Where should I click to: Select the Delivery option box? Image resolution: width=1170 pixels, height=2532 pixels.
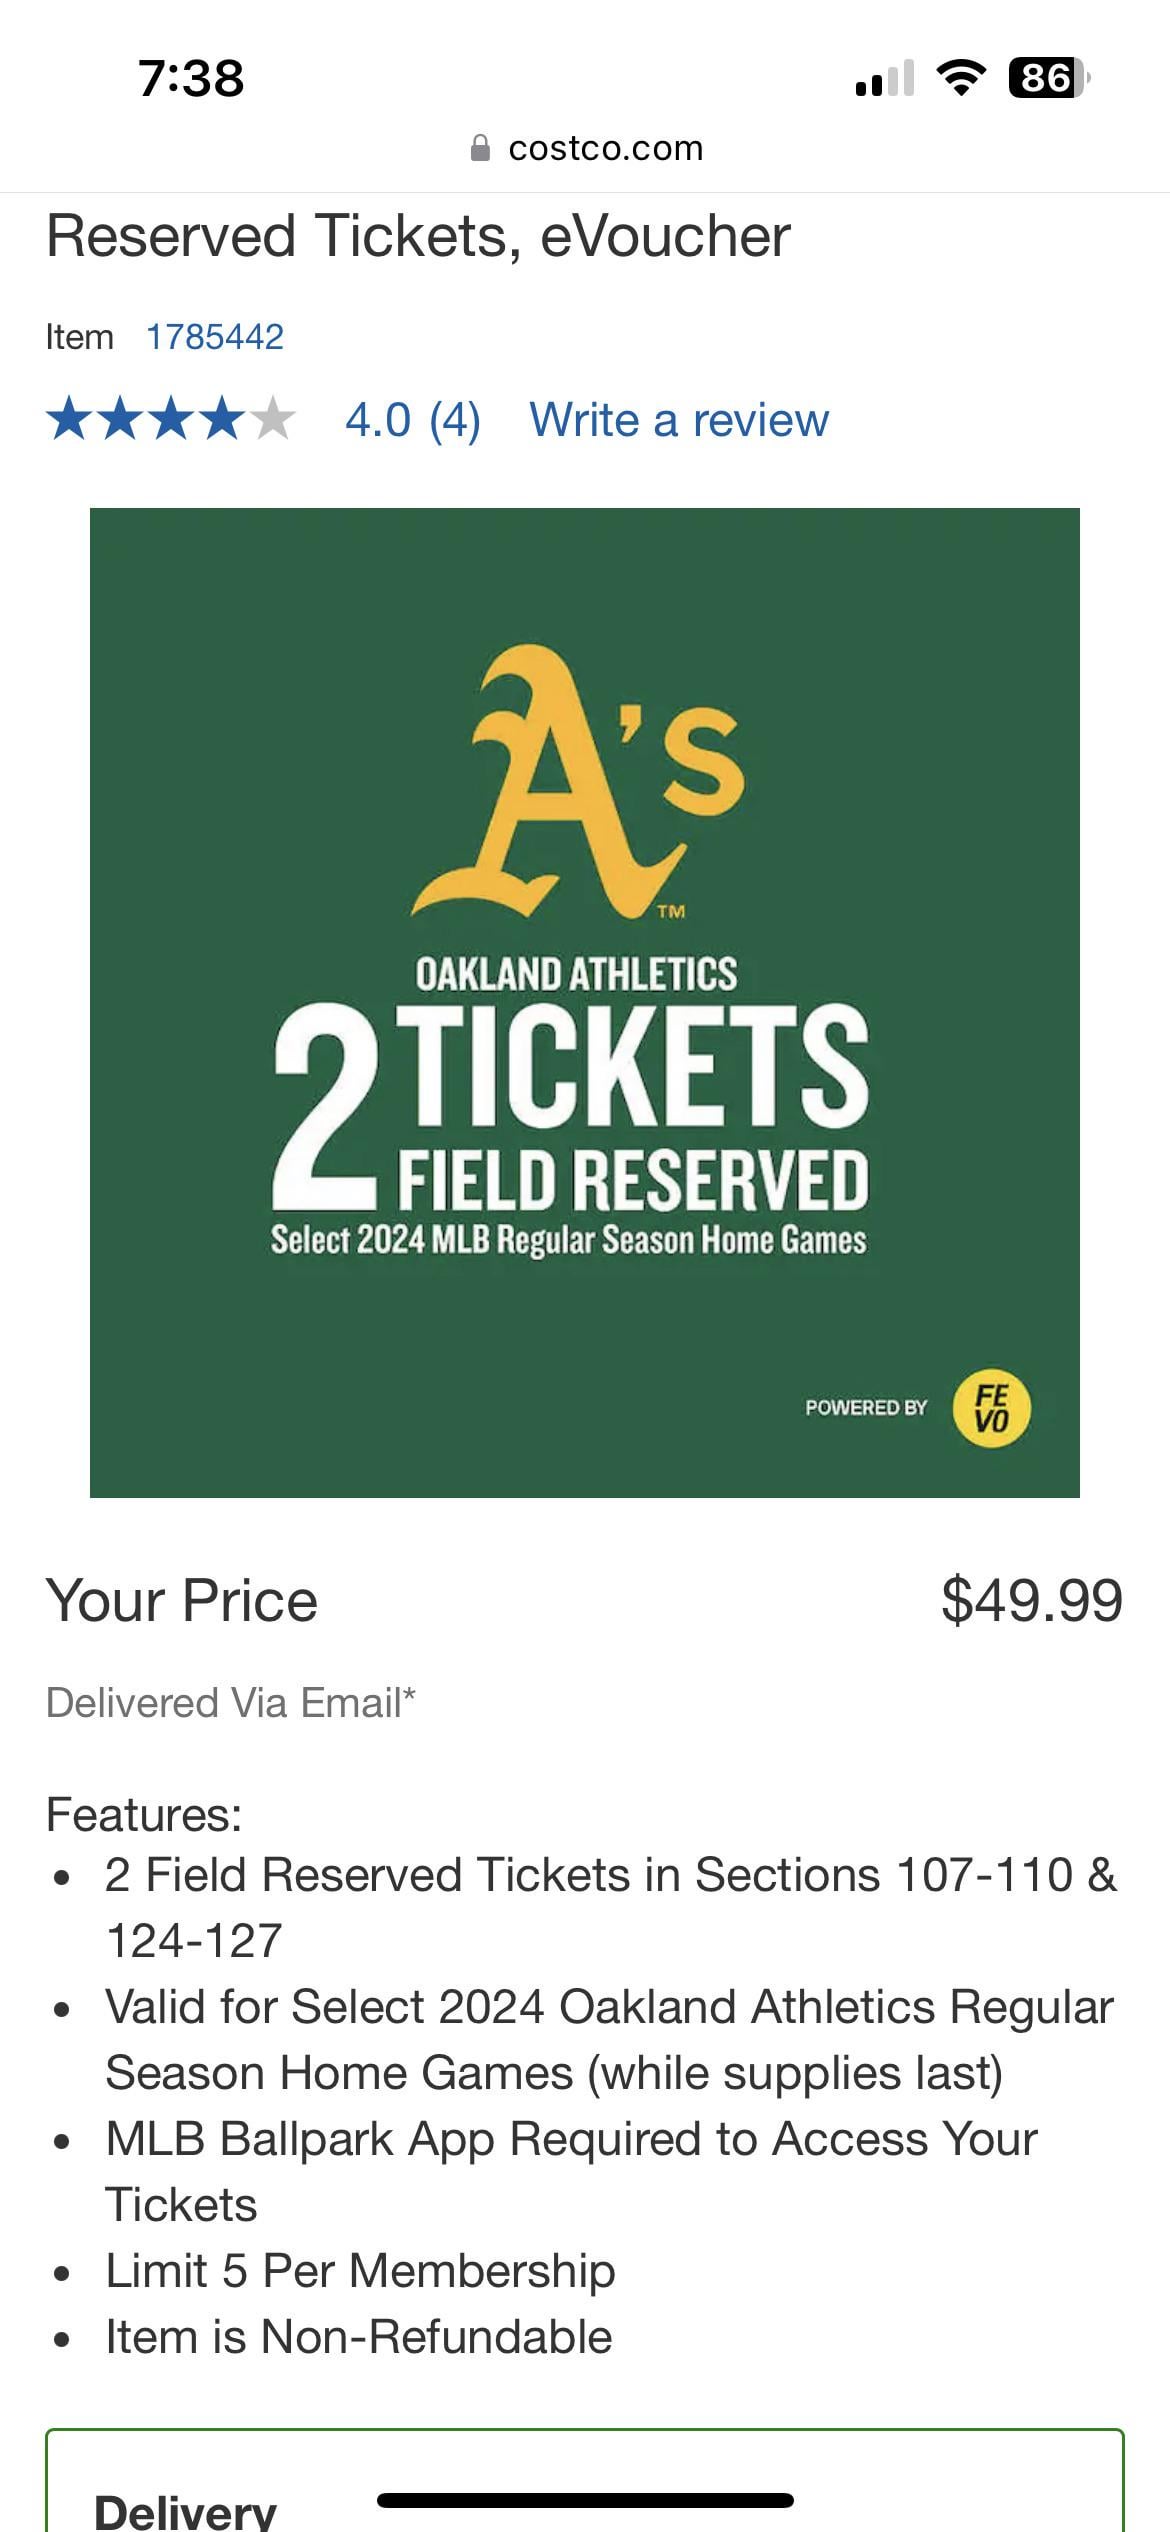click(585, 2481)
